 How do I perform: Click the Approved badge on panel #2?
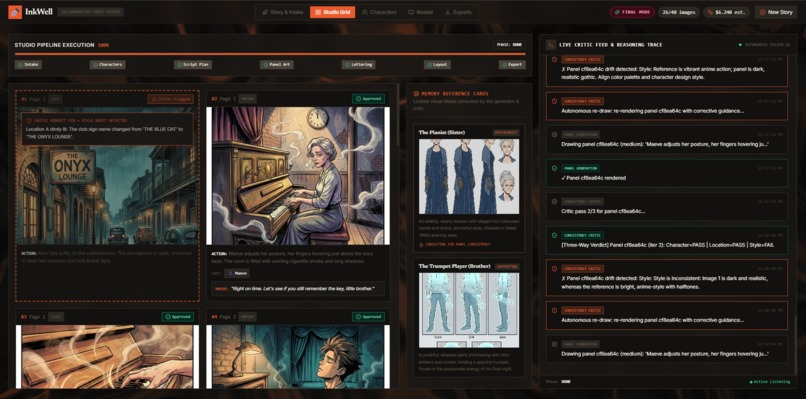click(x=368, y=99)
